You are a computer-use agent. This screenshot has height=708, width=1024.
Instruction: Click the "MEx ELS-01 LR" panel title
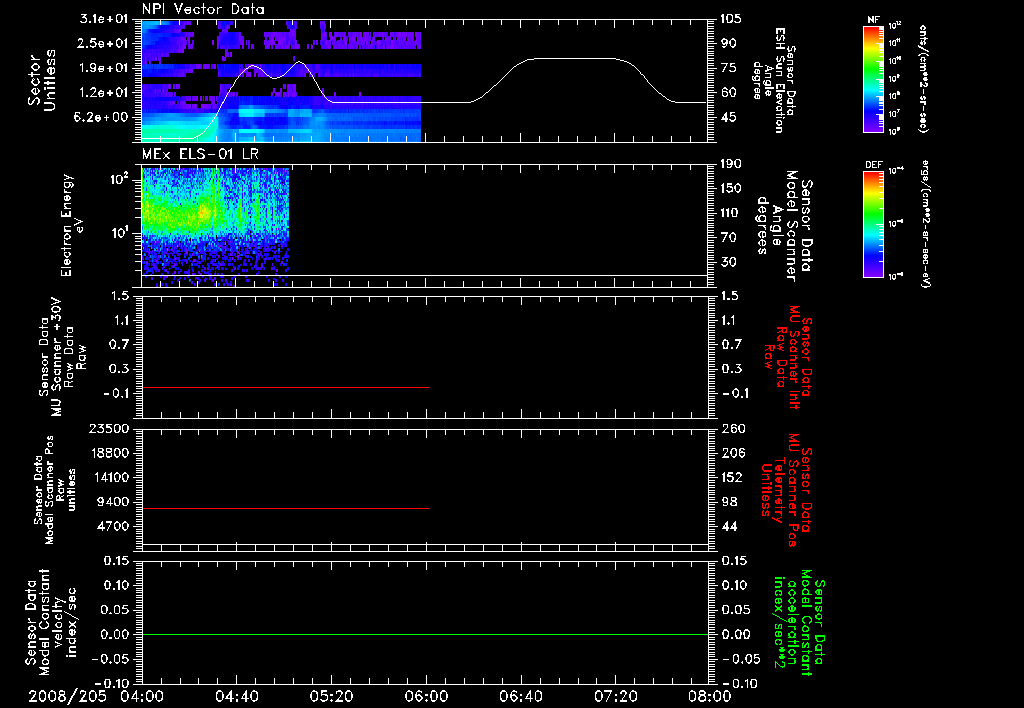(200, 154)
